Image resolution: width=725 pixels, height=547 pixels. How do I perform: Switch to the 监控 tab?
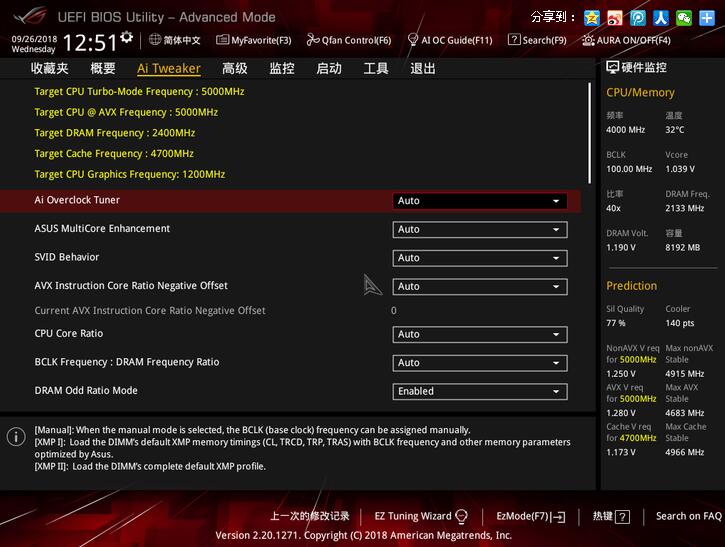click(282, 68)
